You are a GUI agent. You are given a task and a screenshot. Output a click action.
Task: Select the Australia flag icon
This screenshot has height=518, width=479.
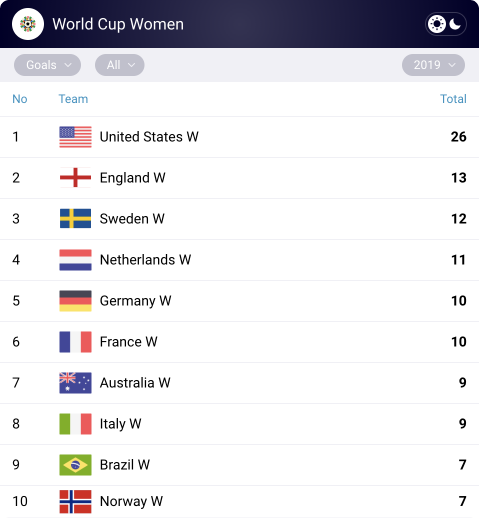(x=75, y=383)
